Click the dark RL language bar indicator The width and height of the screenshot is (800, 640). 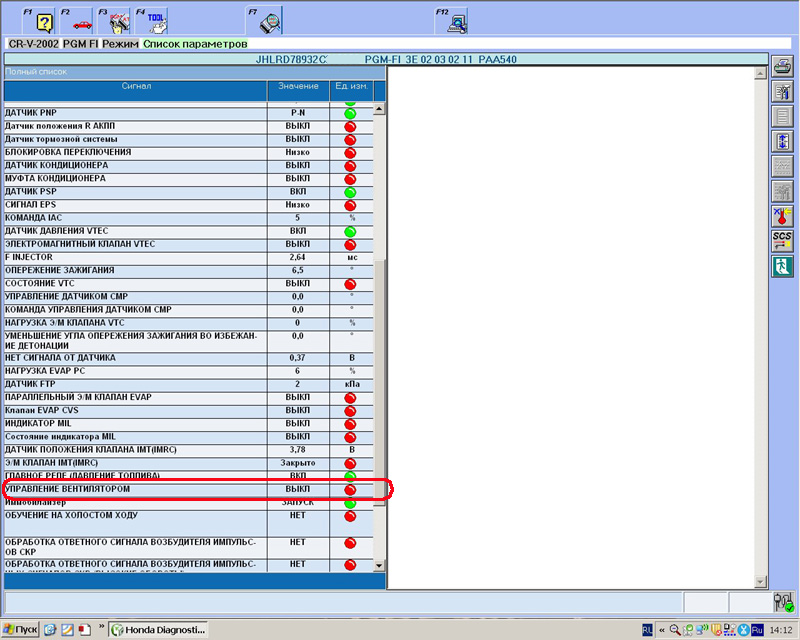pos(647,630)
